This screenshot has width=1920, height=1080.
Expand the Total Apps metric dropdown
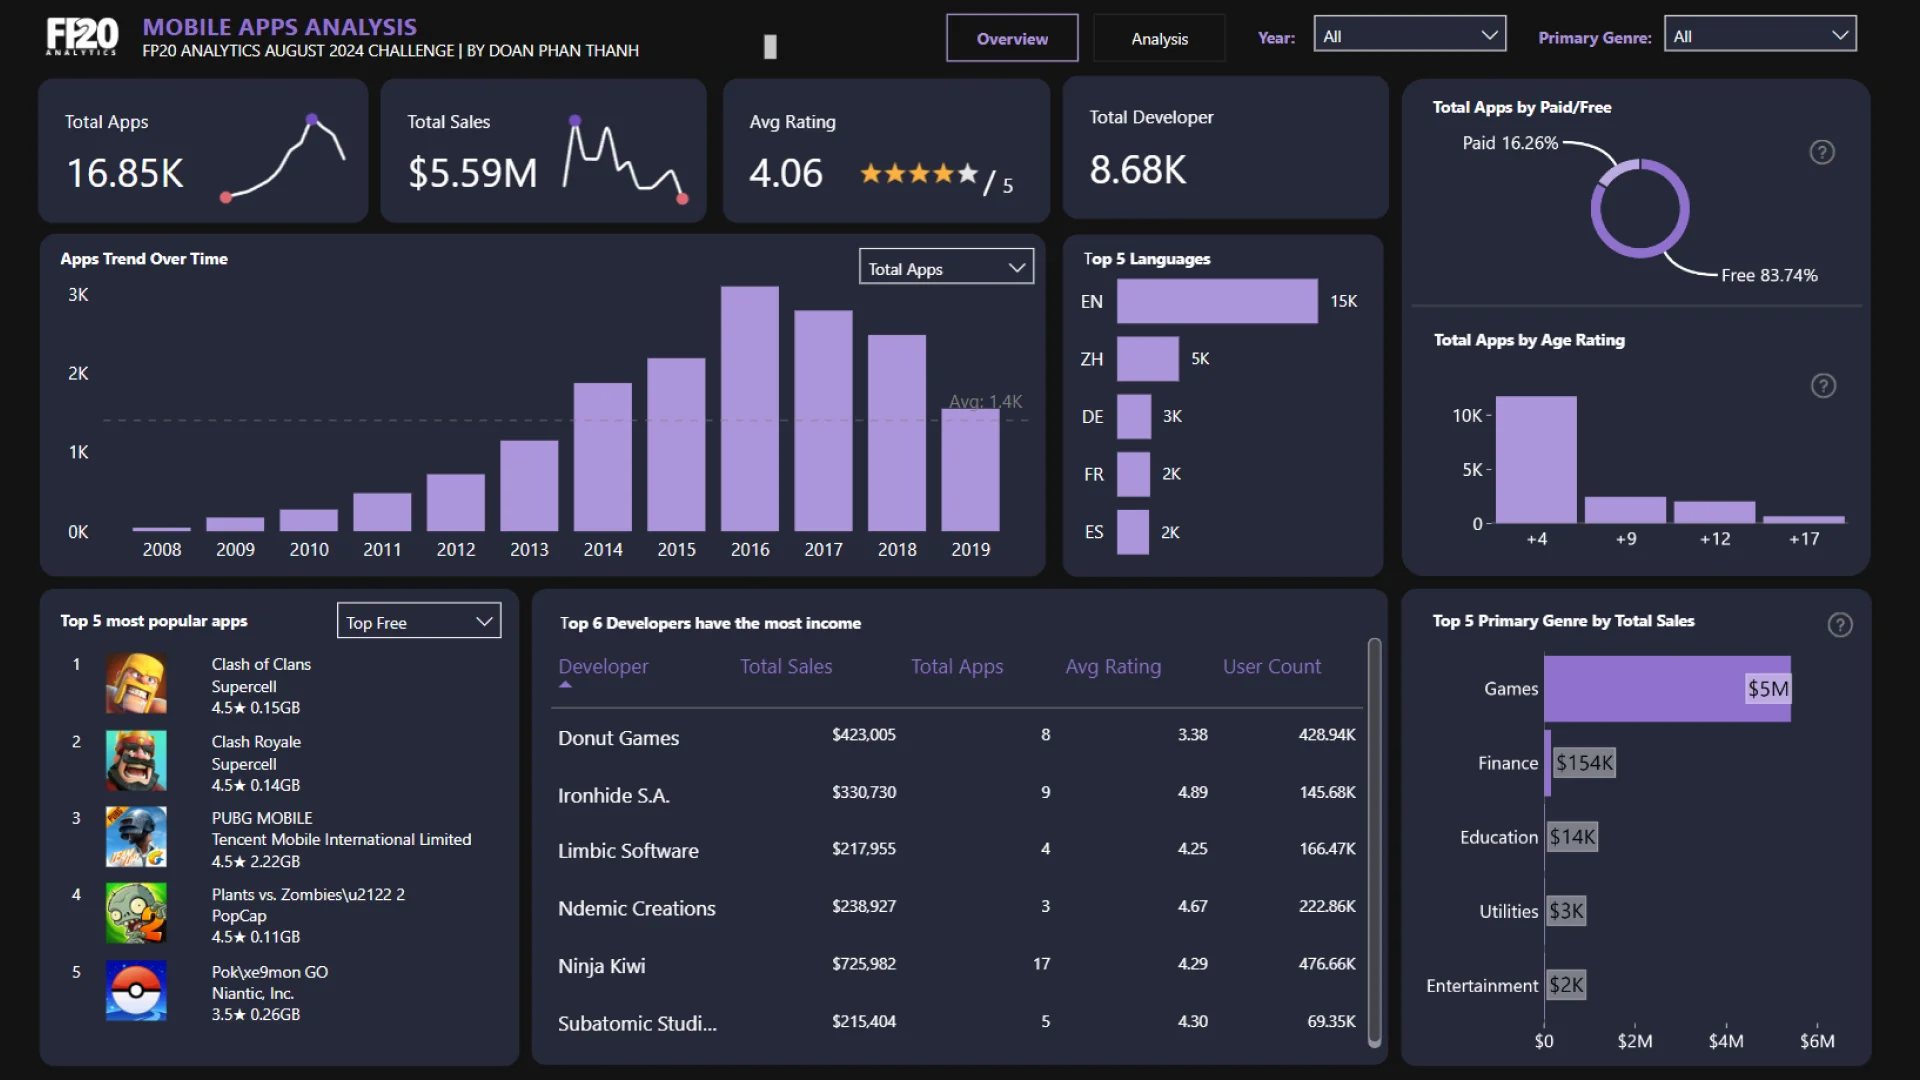coord(946,268)
